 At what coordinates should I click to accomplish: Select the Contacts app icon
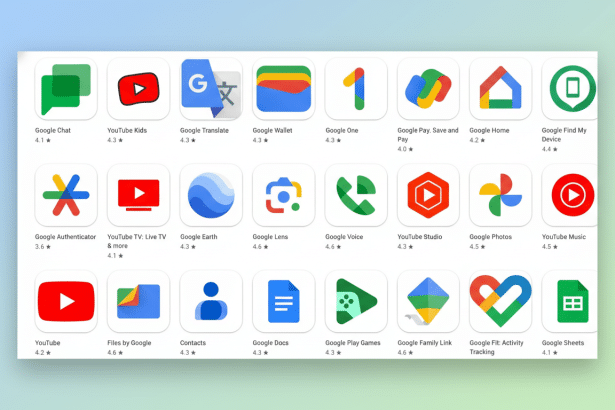tap(211, 301)
